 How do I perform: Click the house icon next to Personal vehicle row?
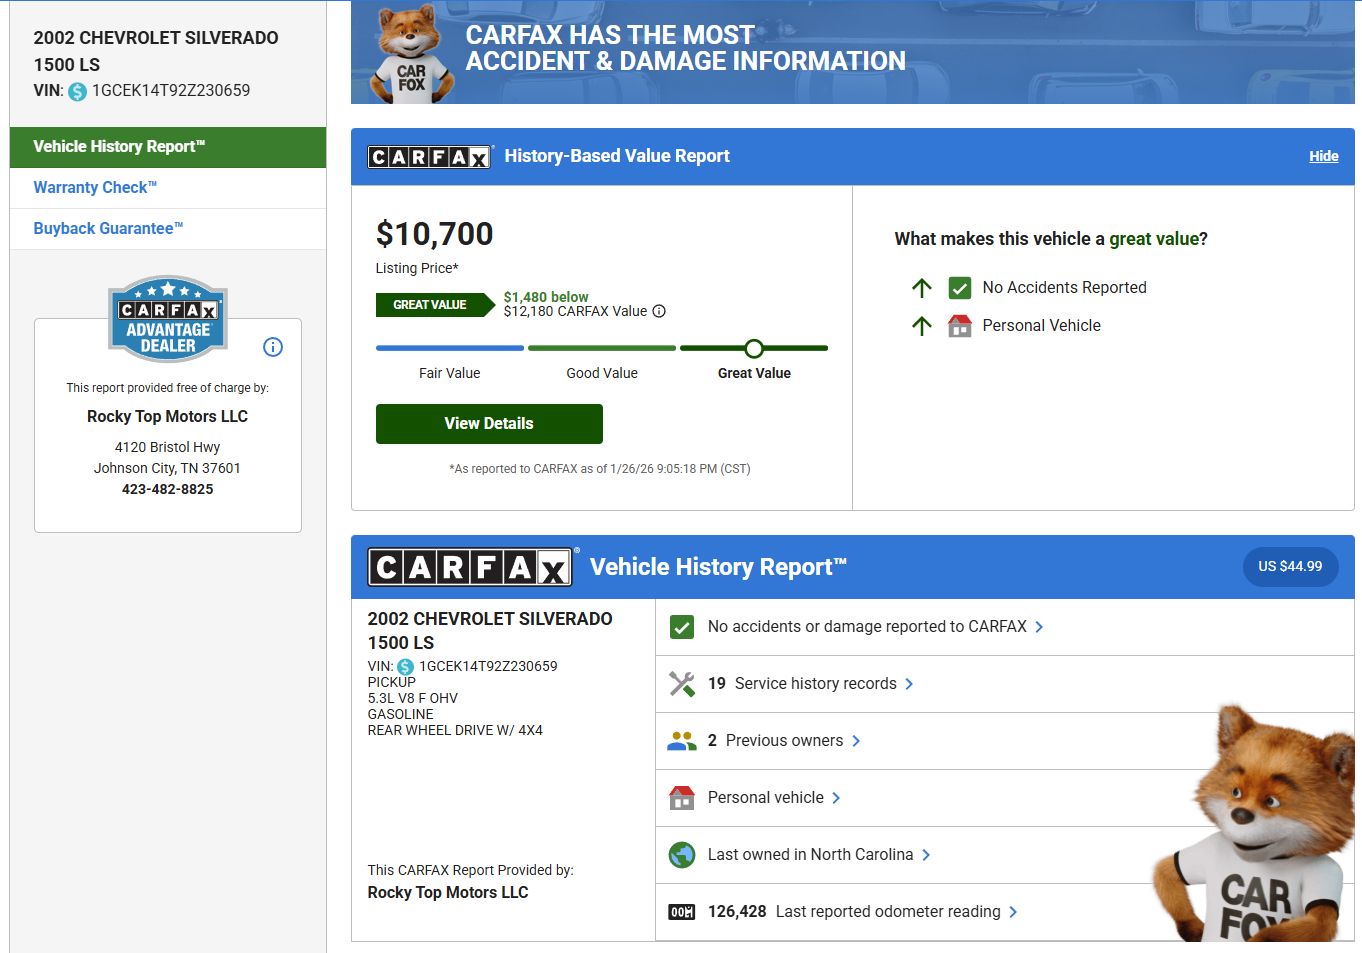682,798
